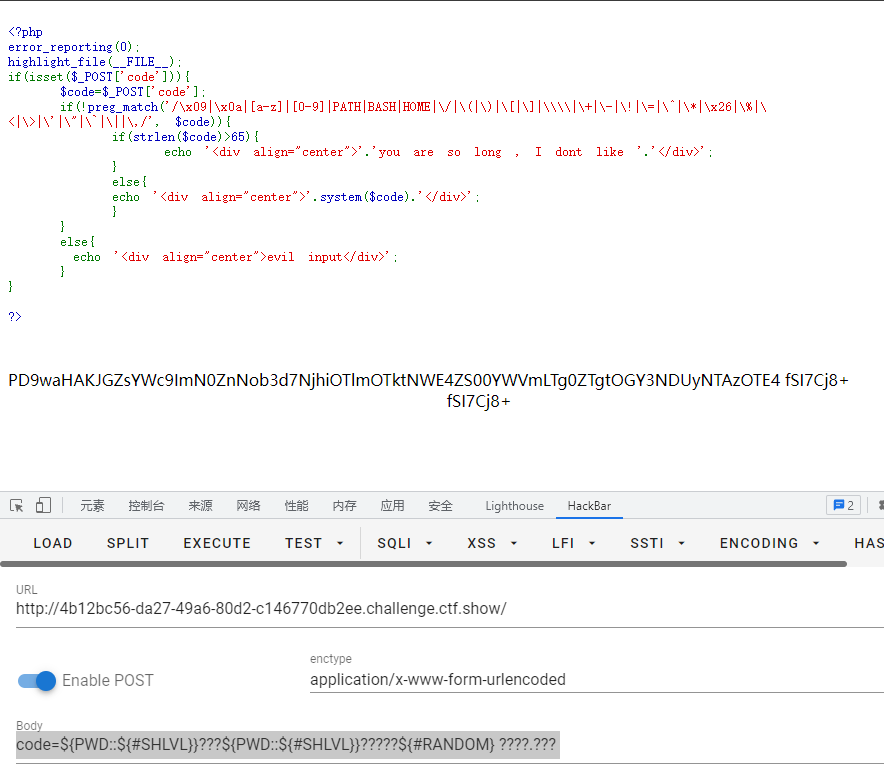Image resolution: width=884 pixels, height=769 pixels.
Task: Click the horizontal scrollbar under HackBar toolbar
Action: point(423,564)
